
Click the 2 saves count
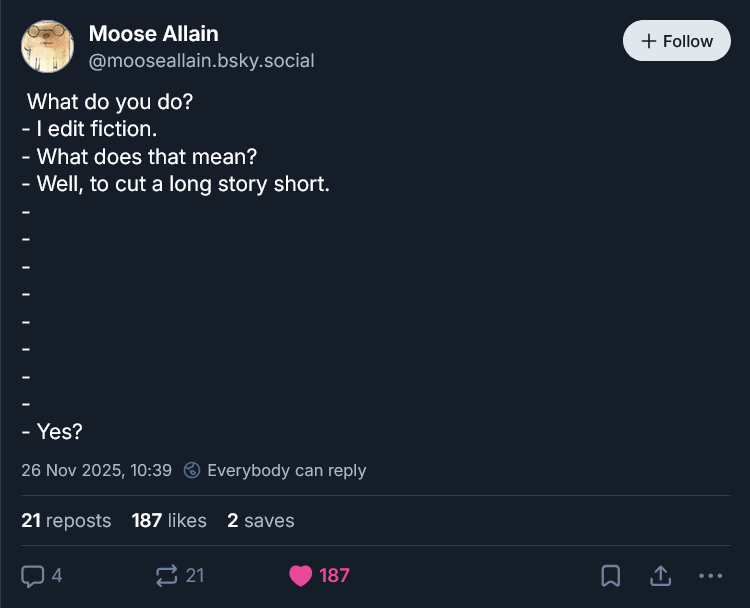(x=260, y=521)
